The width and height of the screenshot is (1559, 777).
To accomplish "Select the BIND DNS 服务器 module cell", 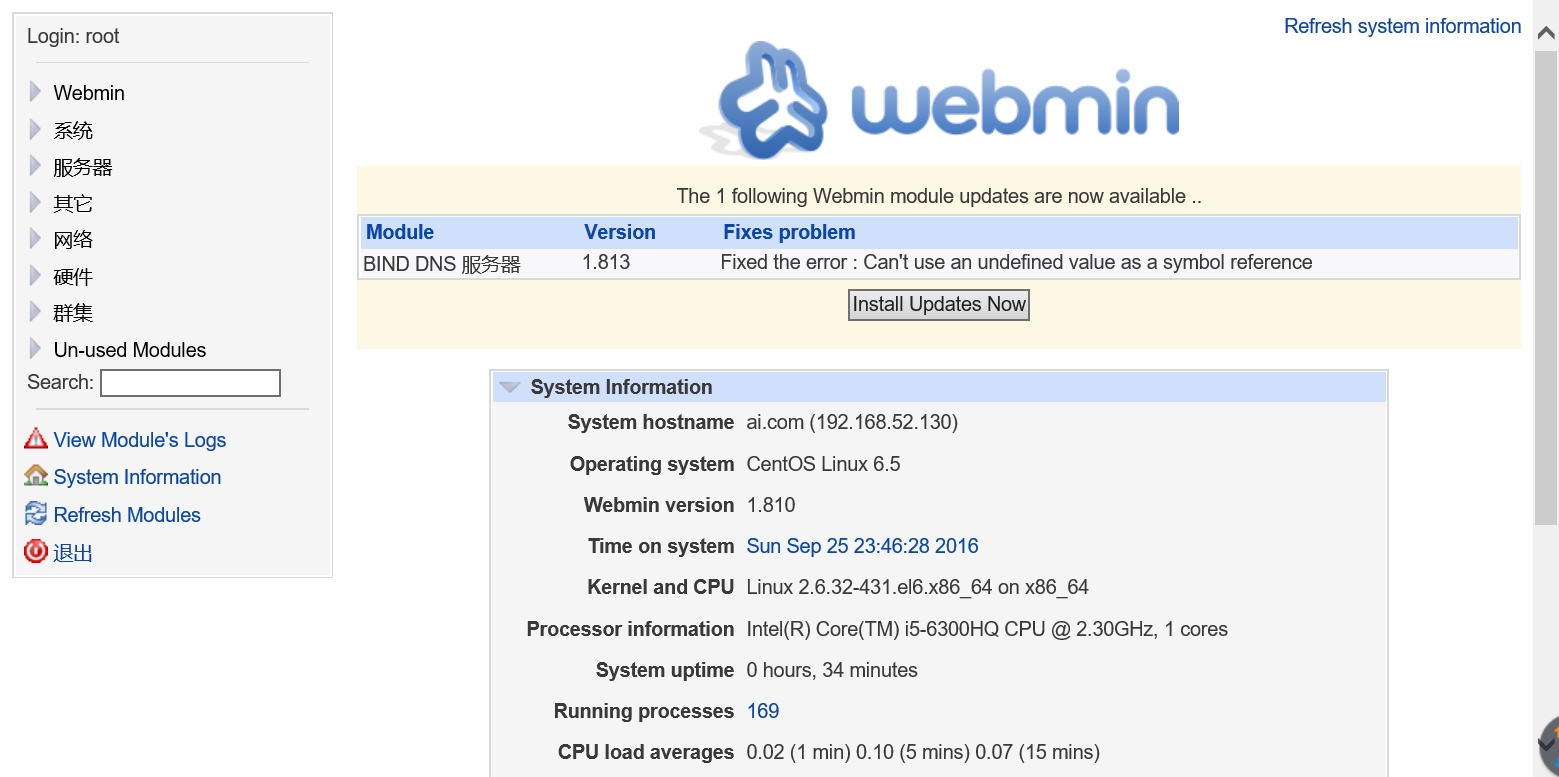I will (442, 264).
